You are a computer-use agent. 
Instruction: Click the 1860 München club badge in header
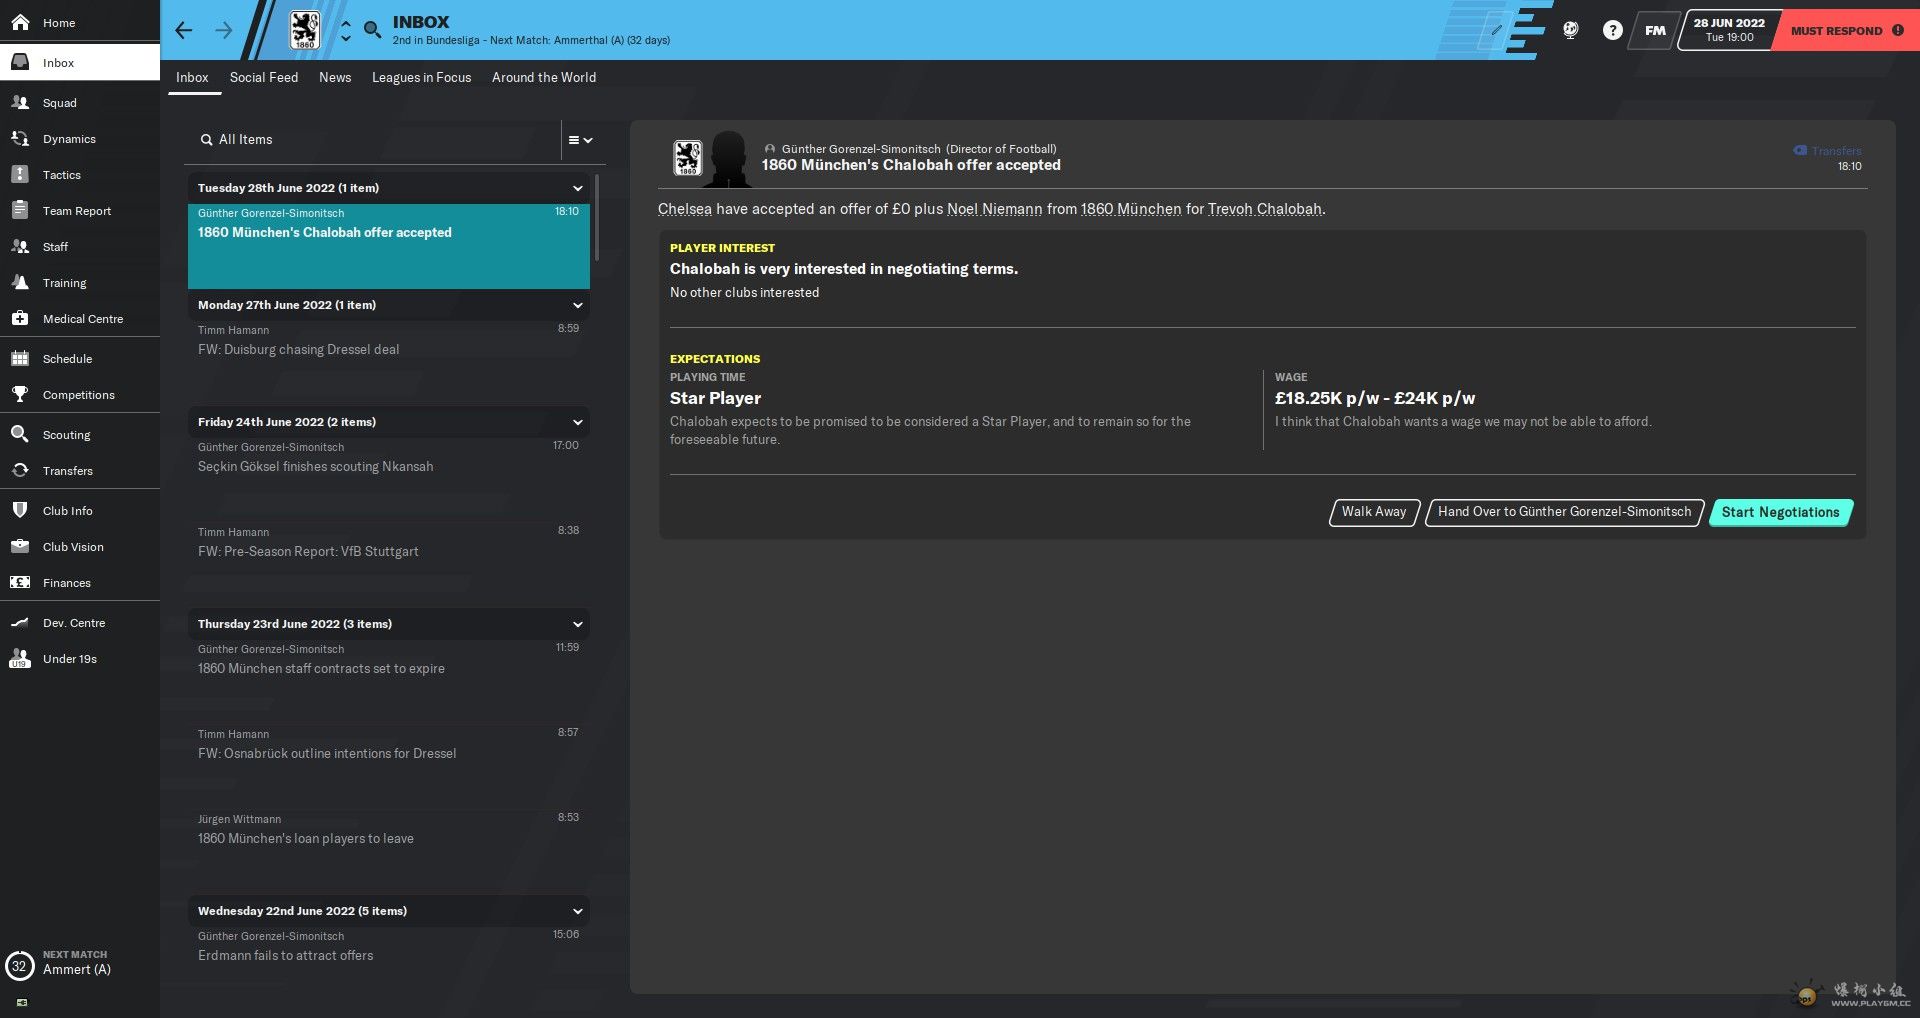coord(304,30)
